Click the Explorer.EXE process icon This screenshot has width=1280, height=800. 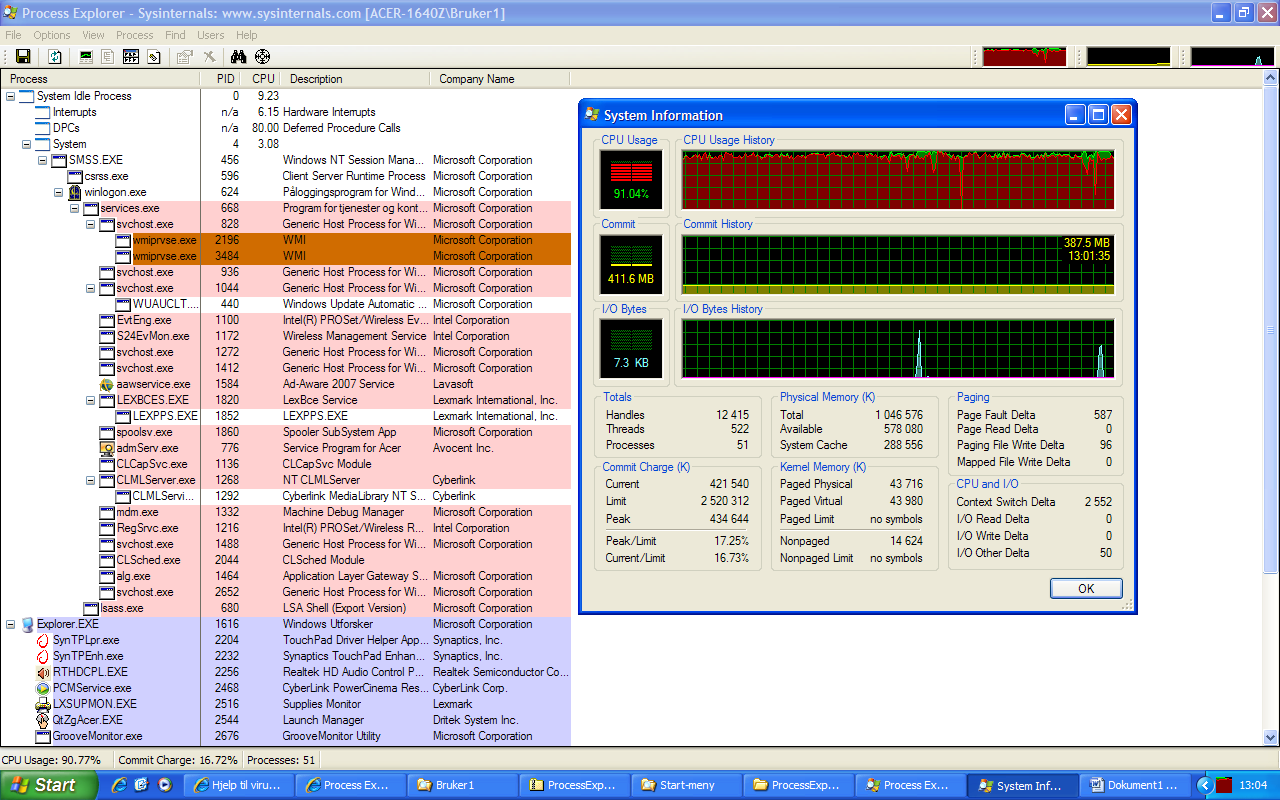(27, 624)
